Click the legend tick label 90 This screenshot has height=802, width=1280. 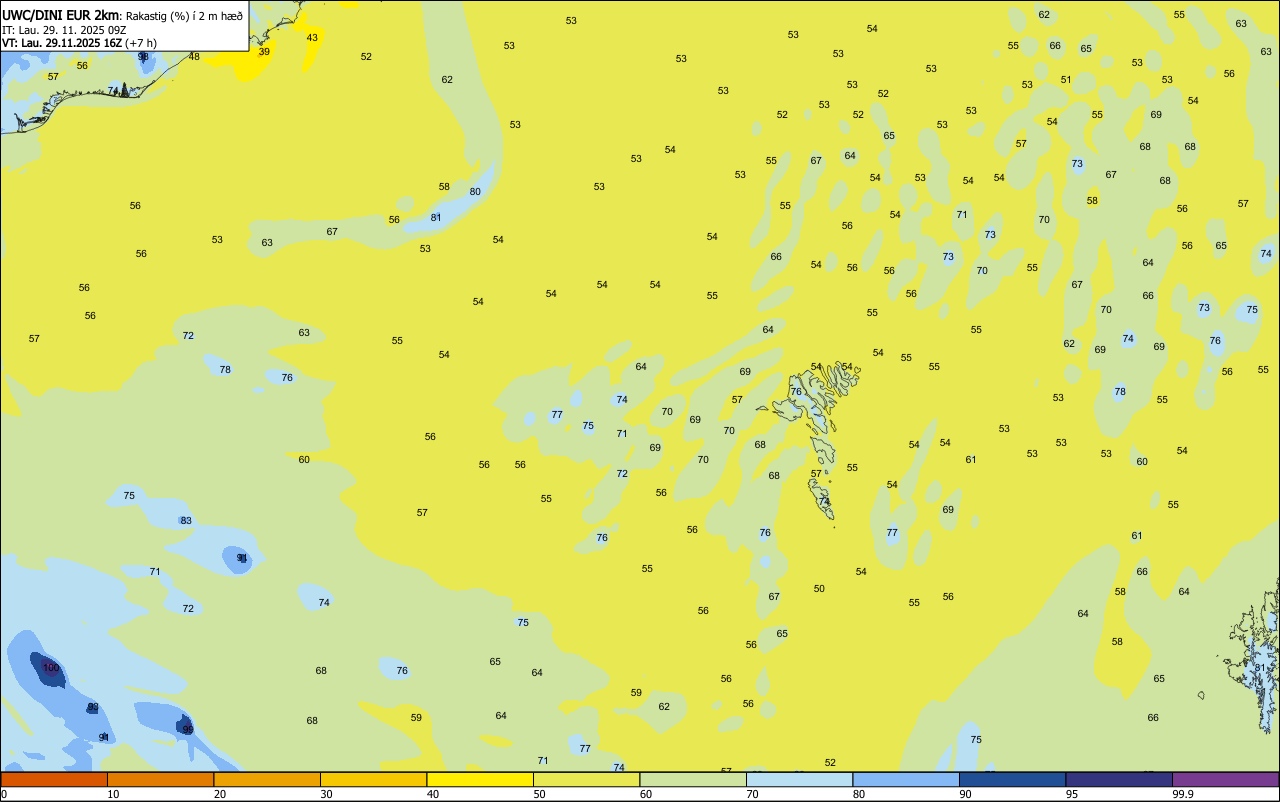[x=966, y=794]
